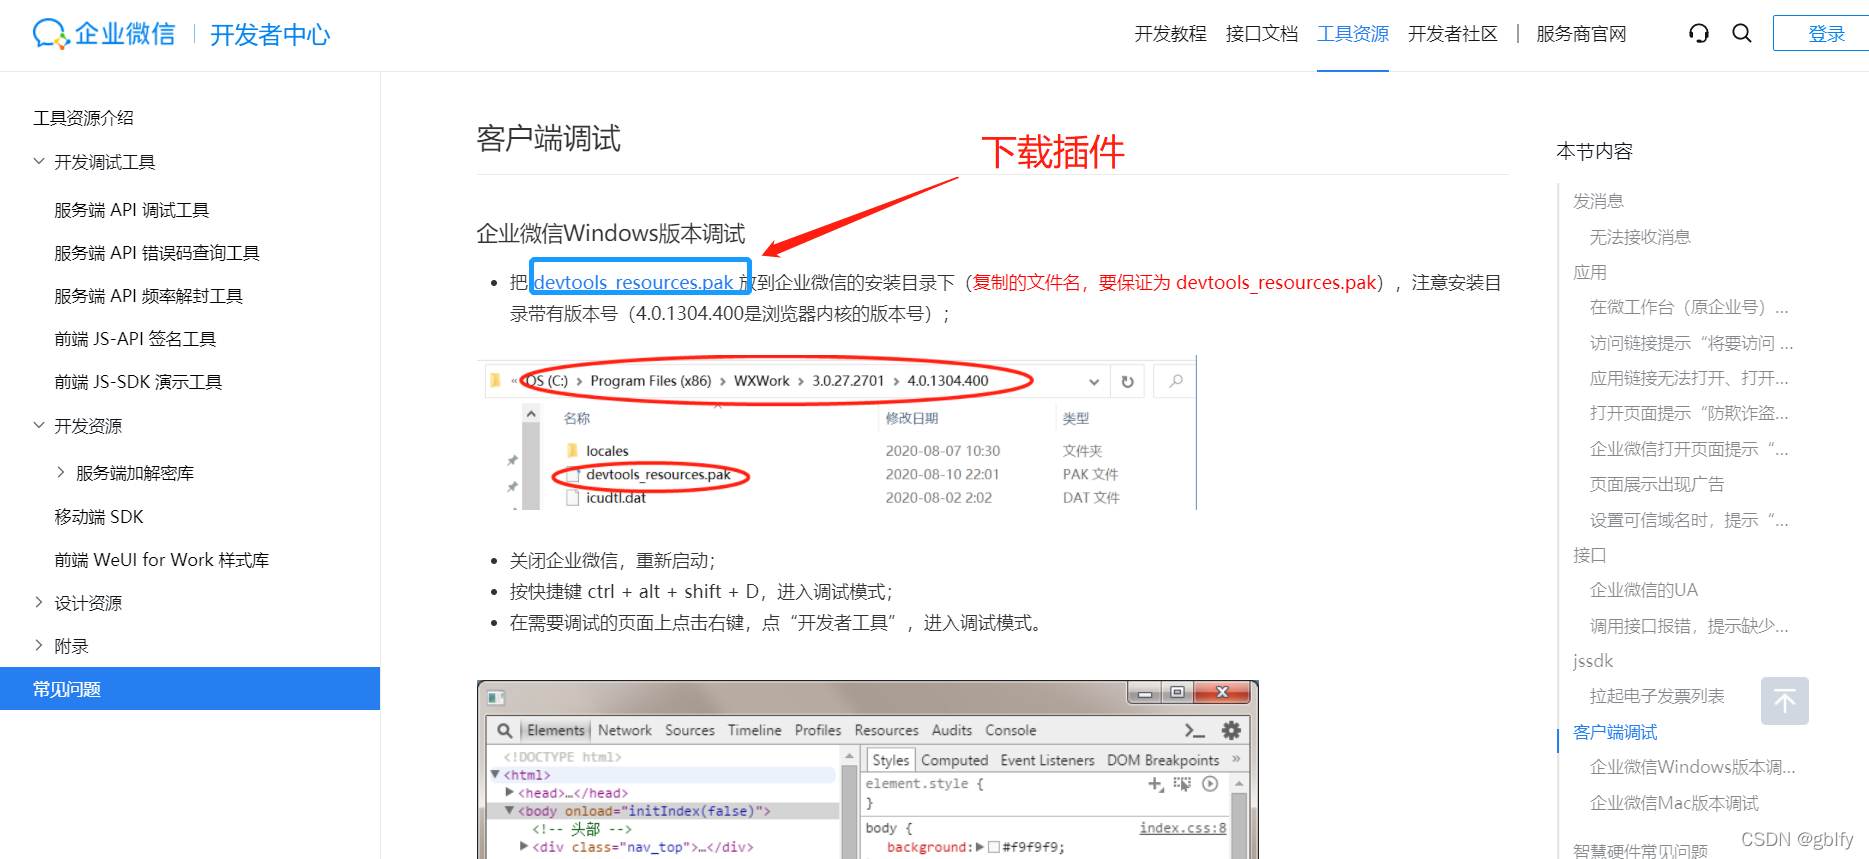This screenshot has height=859, width=1869.
Task: Open the 开发教程 top menu
Action: point(1170,34)
